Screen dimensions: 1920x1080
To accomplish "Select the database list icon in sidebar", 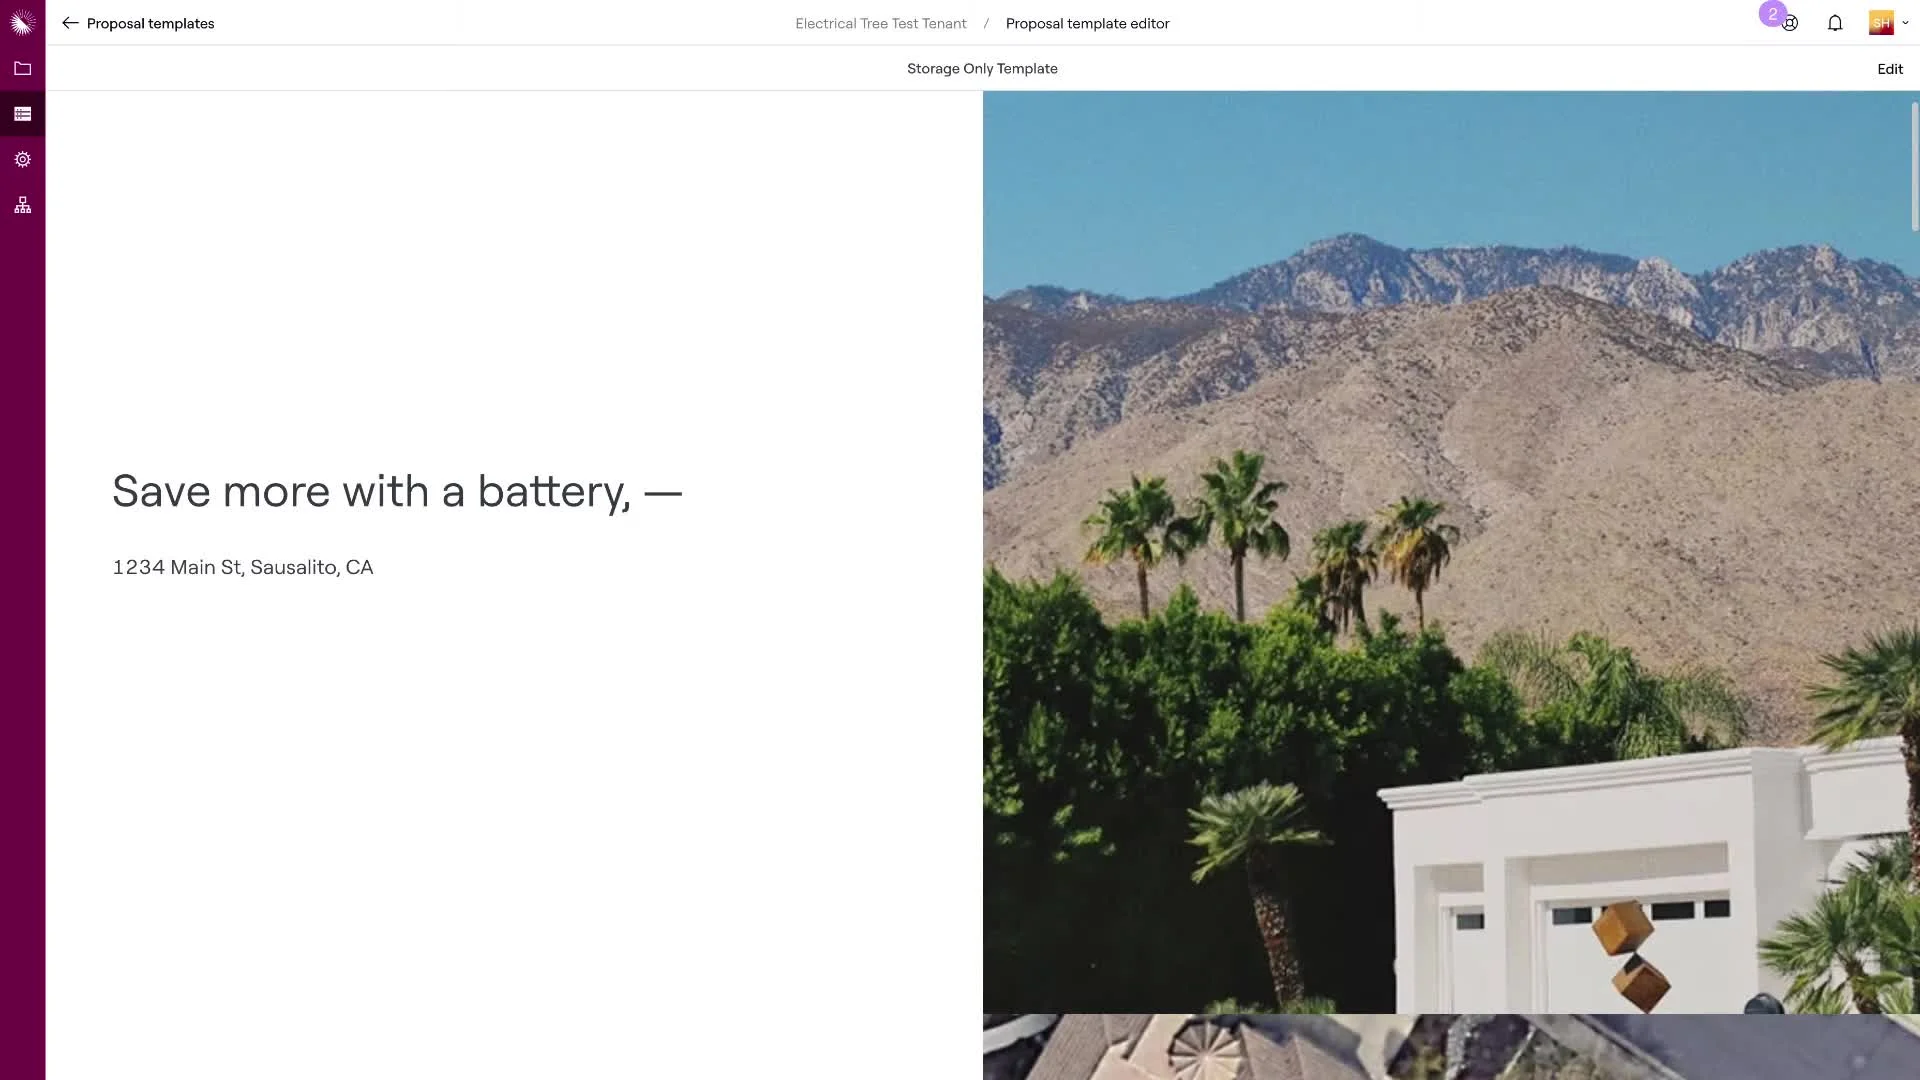I will point(22,114).
